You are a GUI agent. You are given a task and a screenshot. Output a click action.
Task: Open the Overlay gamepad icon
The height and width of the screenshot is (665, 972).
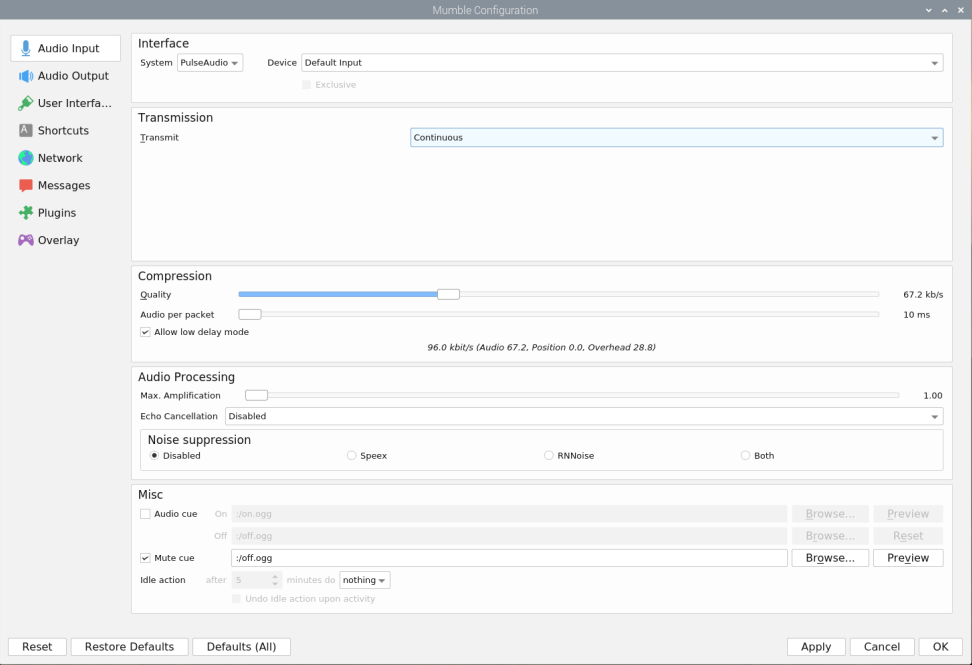coord(26,240)
